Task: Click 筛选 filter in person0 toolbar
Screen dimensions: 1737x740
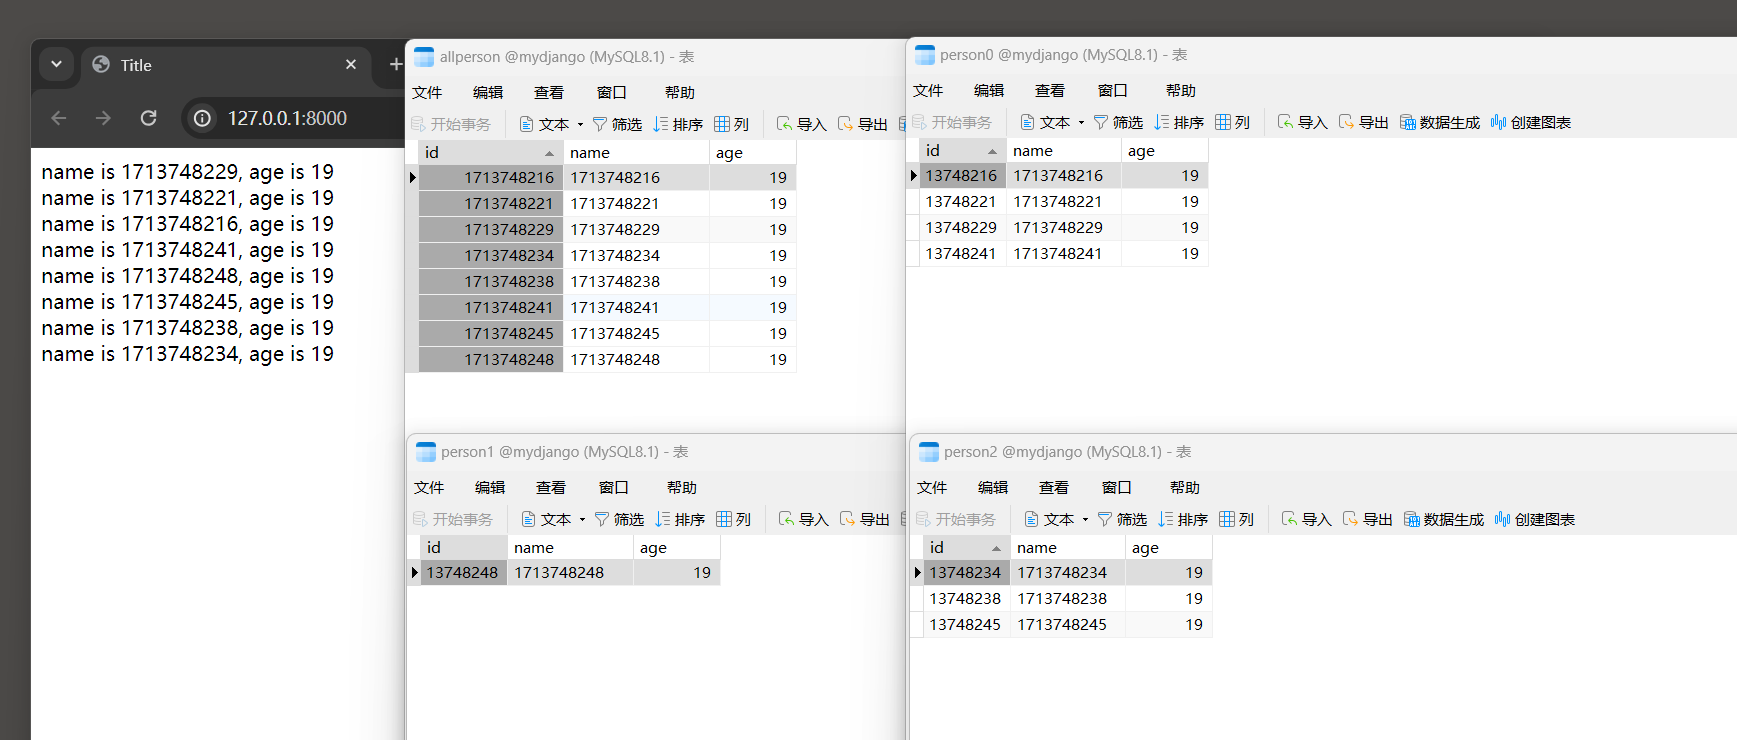Action: [1118, 122]
